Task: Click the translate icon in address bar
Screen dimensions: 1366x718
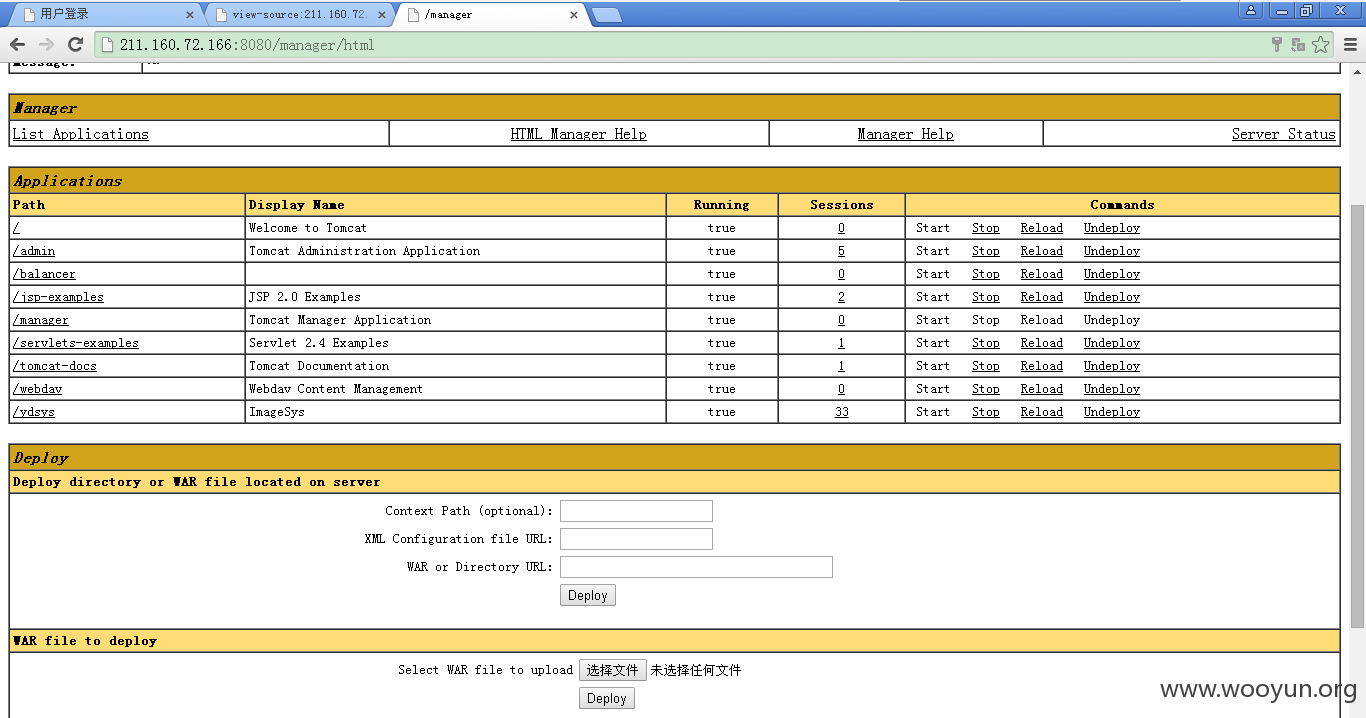Action: point(1298,44)
